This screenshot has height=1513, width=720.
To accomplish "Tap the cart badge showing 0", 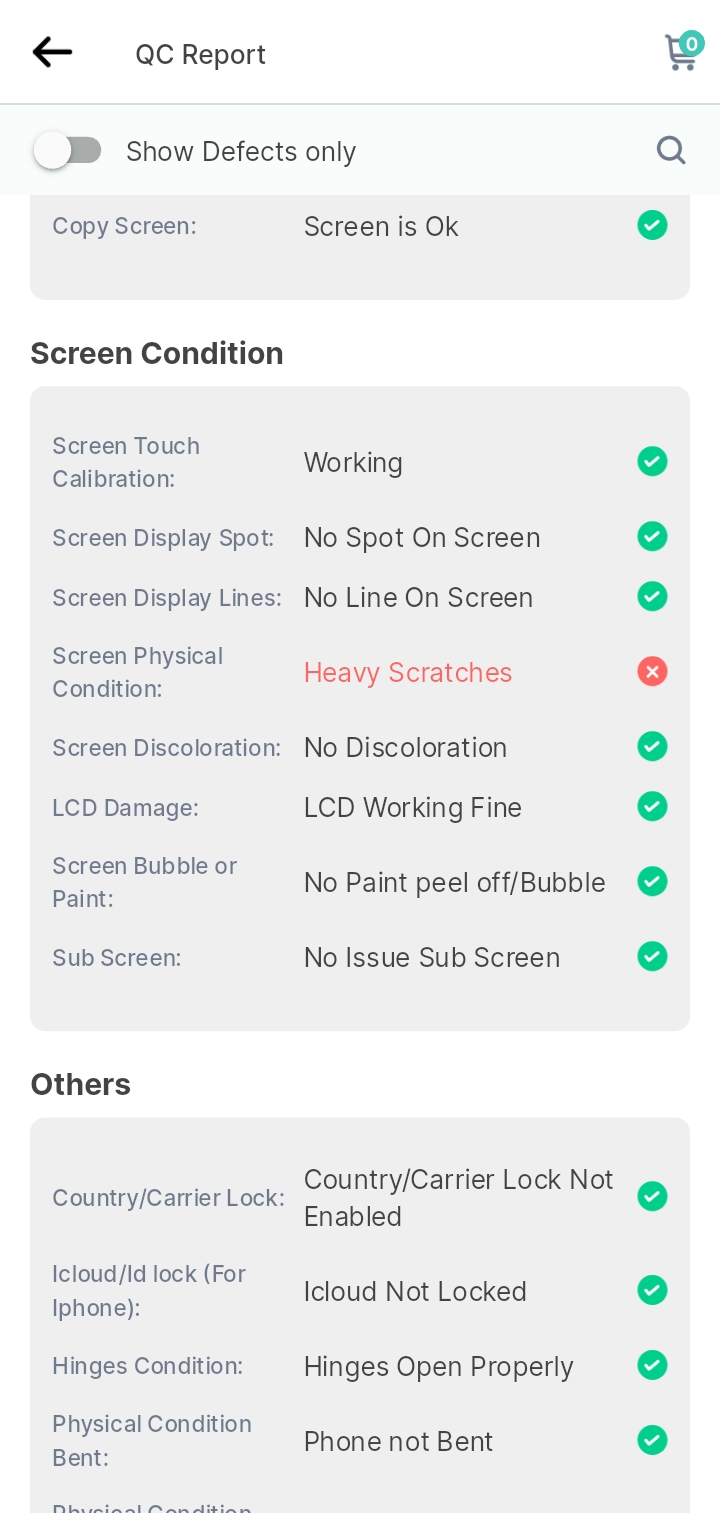I will 691,43.
